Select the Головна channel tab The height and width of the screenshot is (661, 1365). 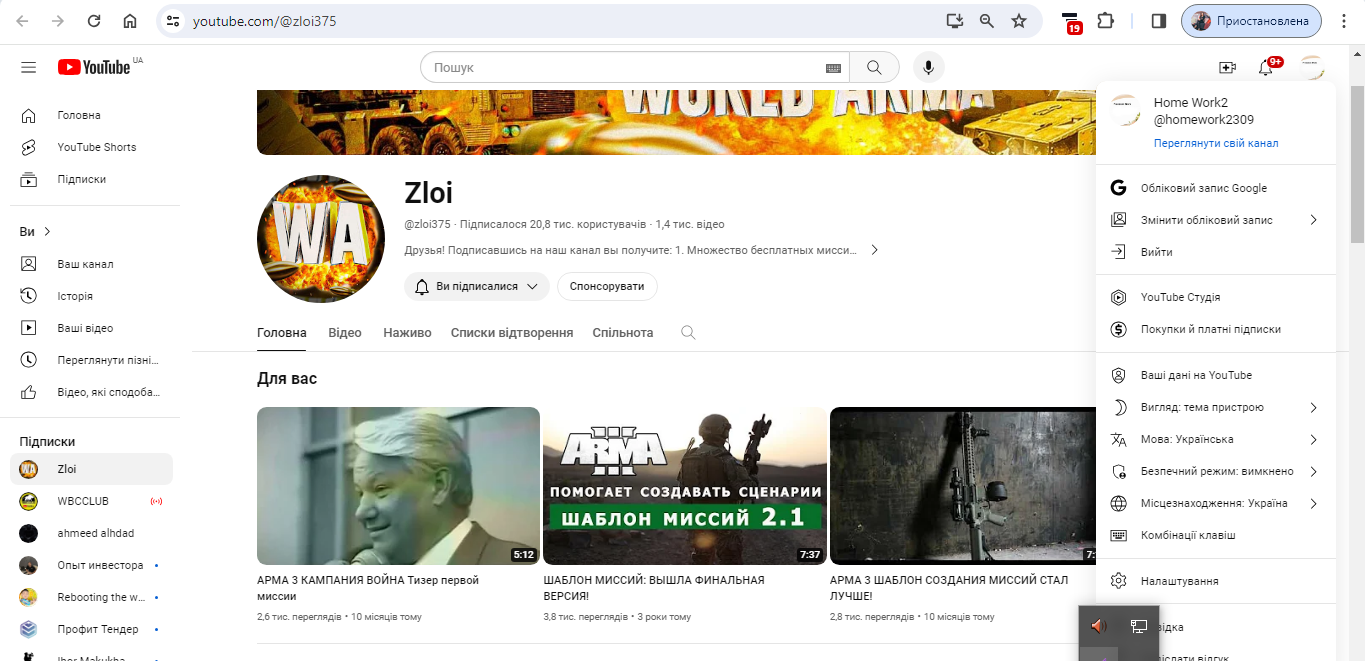(x=282, y=332)
